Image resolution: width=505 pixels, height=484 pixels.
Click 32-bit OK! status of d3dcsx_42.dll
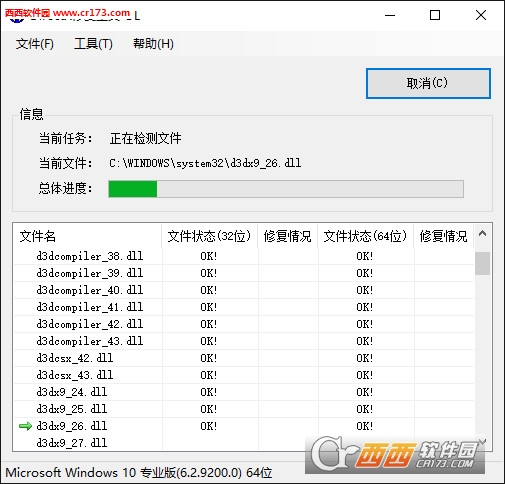pyautogui.click(x=209, y=358)
